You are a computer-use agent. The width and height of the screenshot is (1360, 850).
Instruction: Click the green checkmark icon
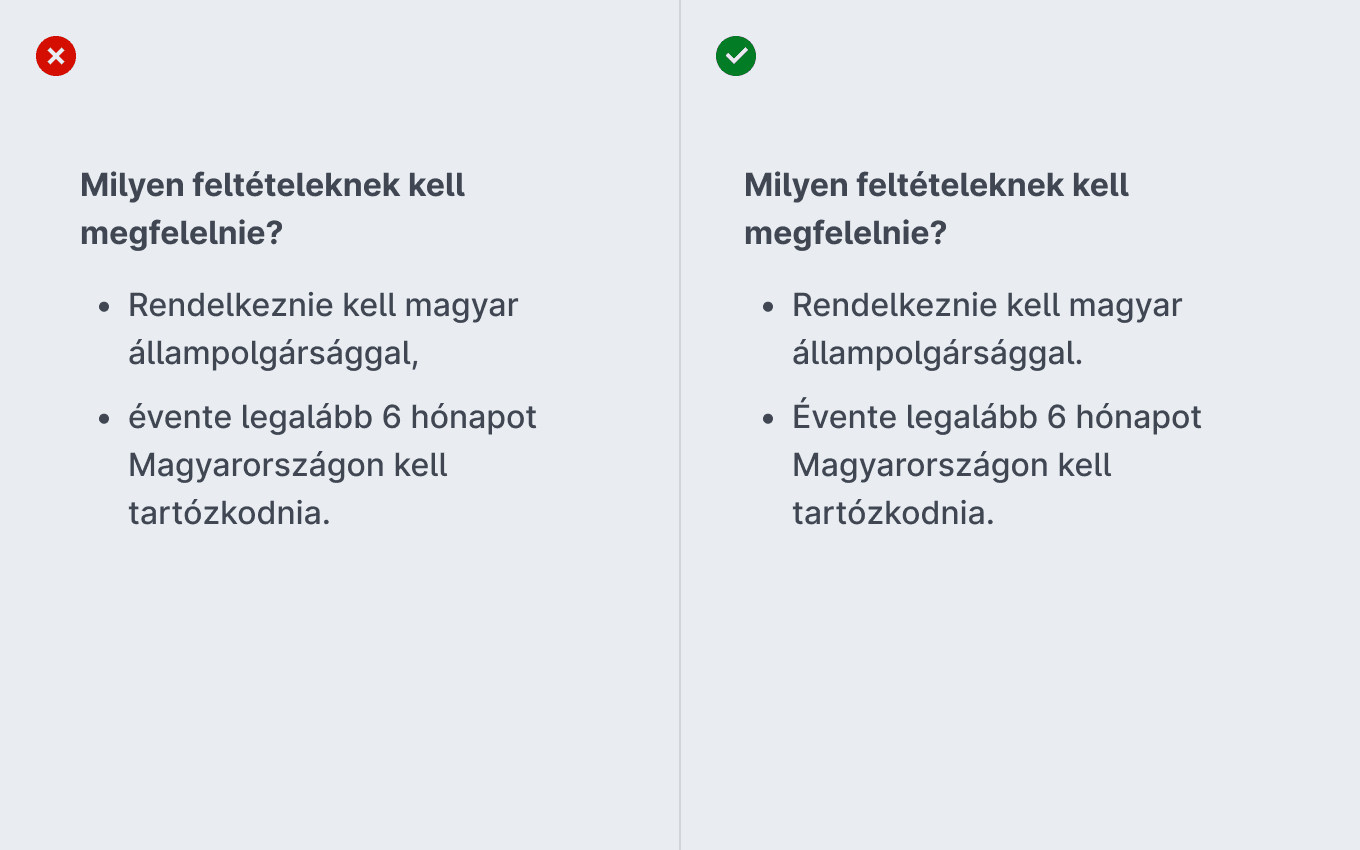[736, 56]
